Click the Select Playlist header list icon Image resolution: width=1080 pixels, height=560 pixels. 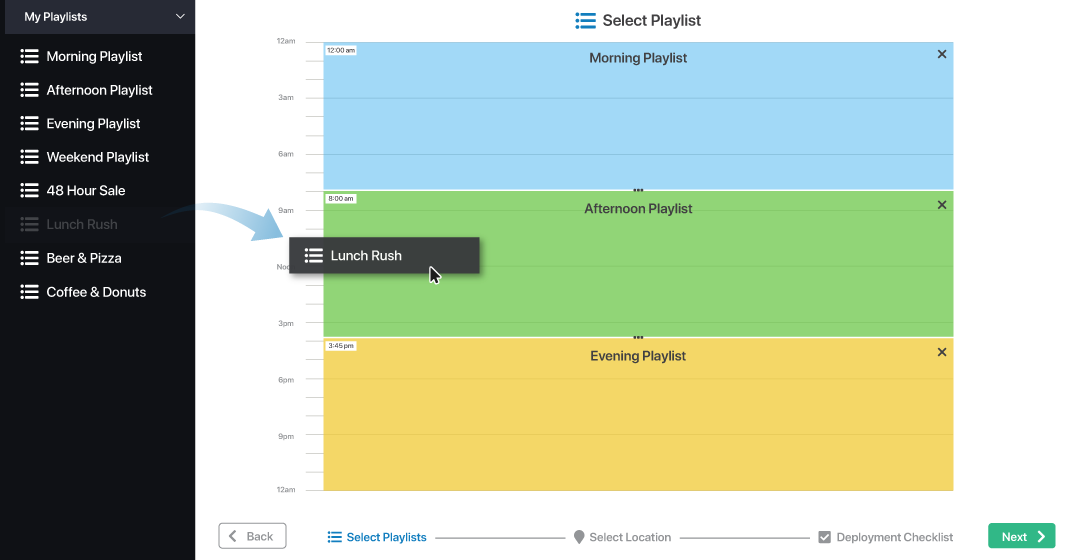tap(586, 20)
